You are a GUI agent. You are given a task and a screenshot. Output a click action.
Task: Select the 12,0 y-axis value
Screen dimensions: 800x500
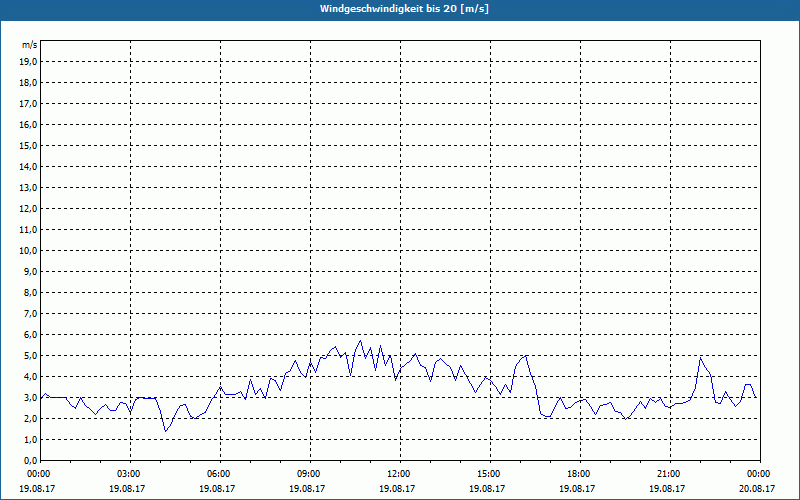click(x=28, y=208)
